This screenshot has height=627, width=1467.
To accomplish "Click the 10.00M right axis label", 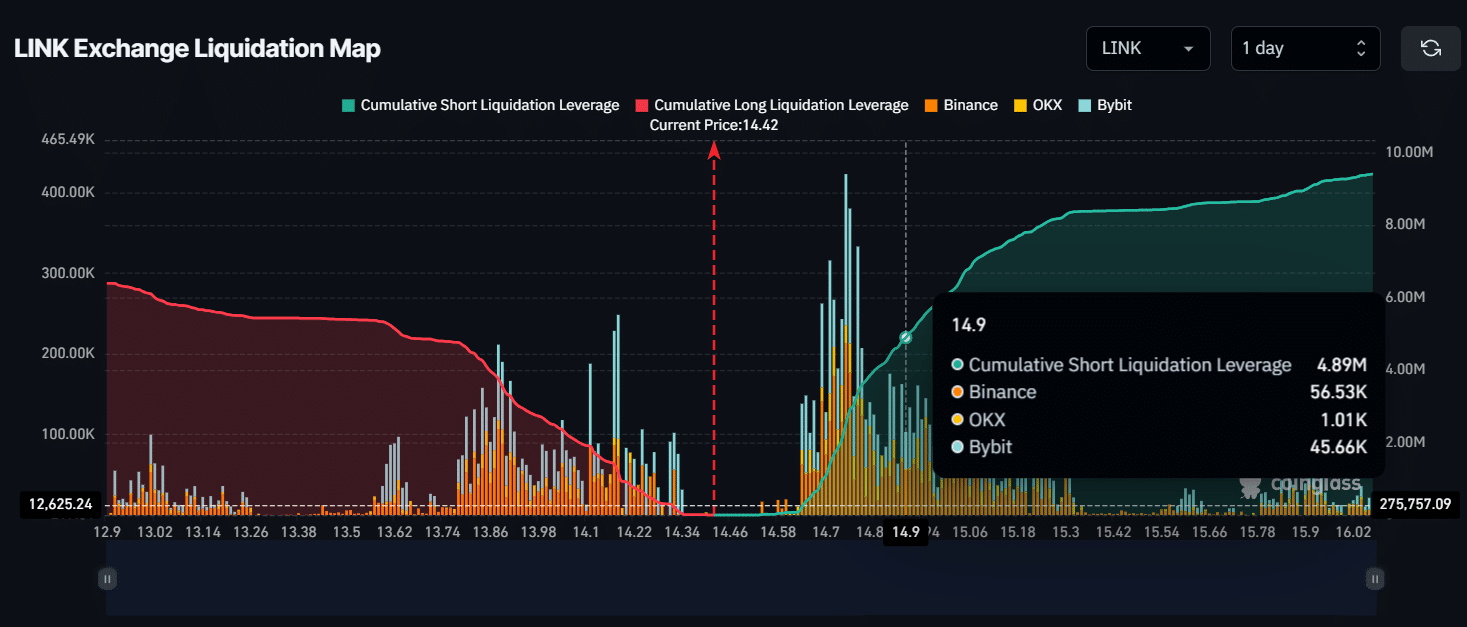I will pos(1410,152).
